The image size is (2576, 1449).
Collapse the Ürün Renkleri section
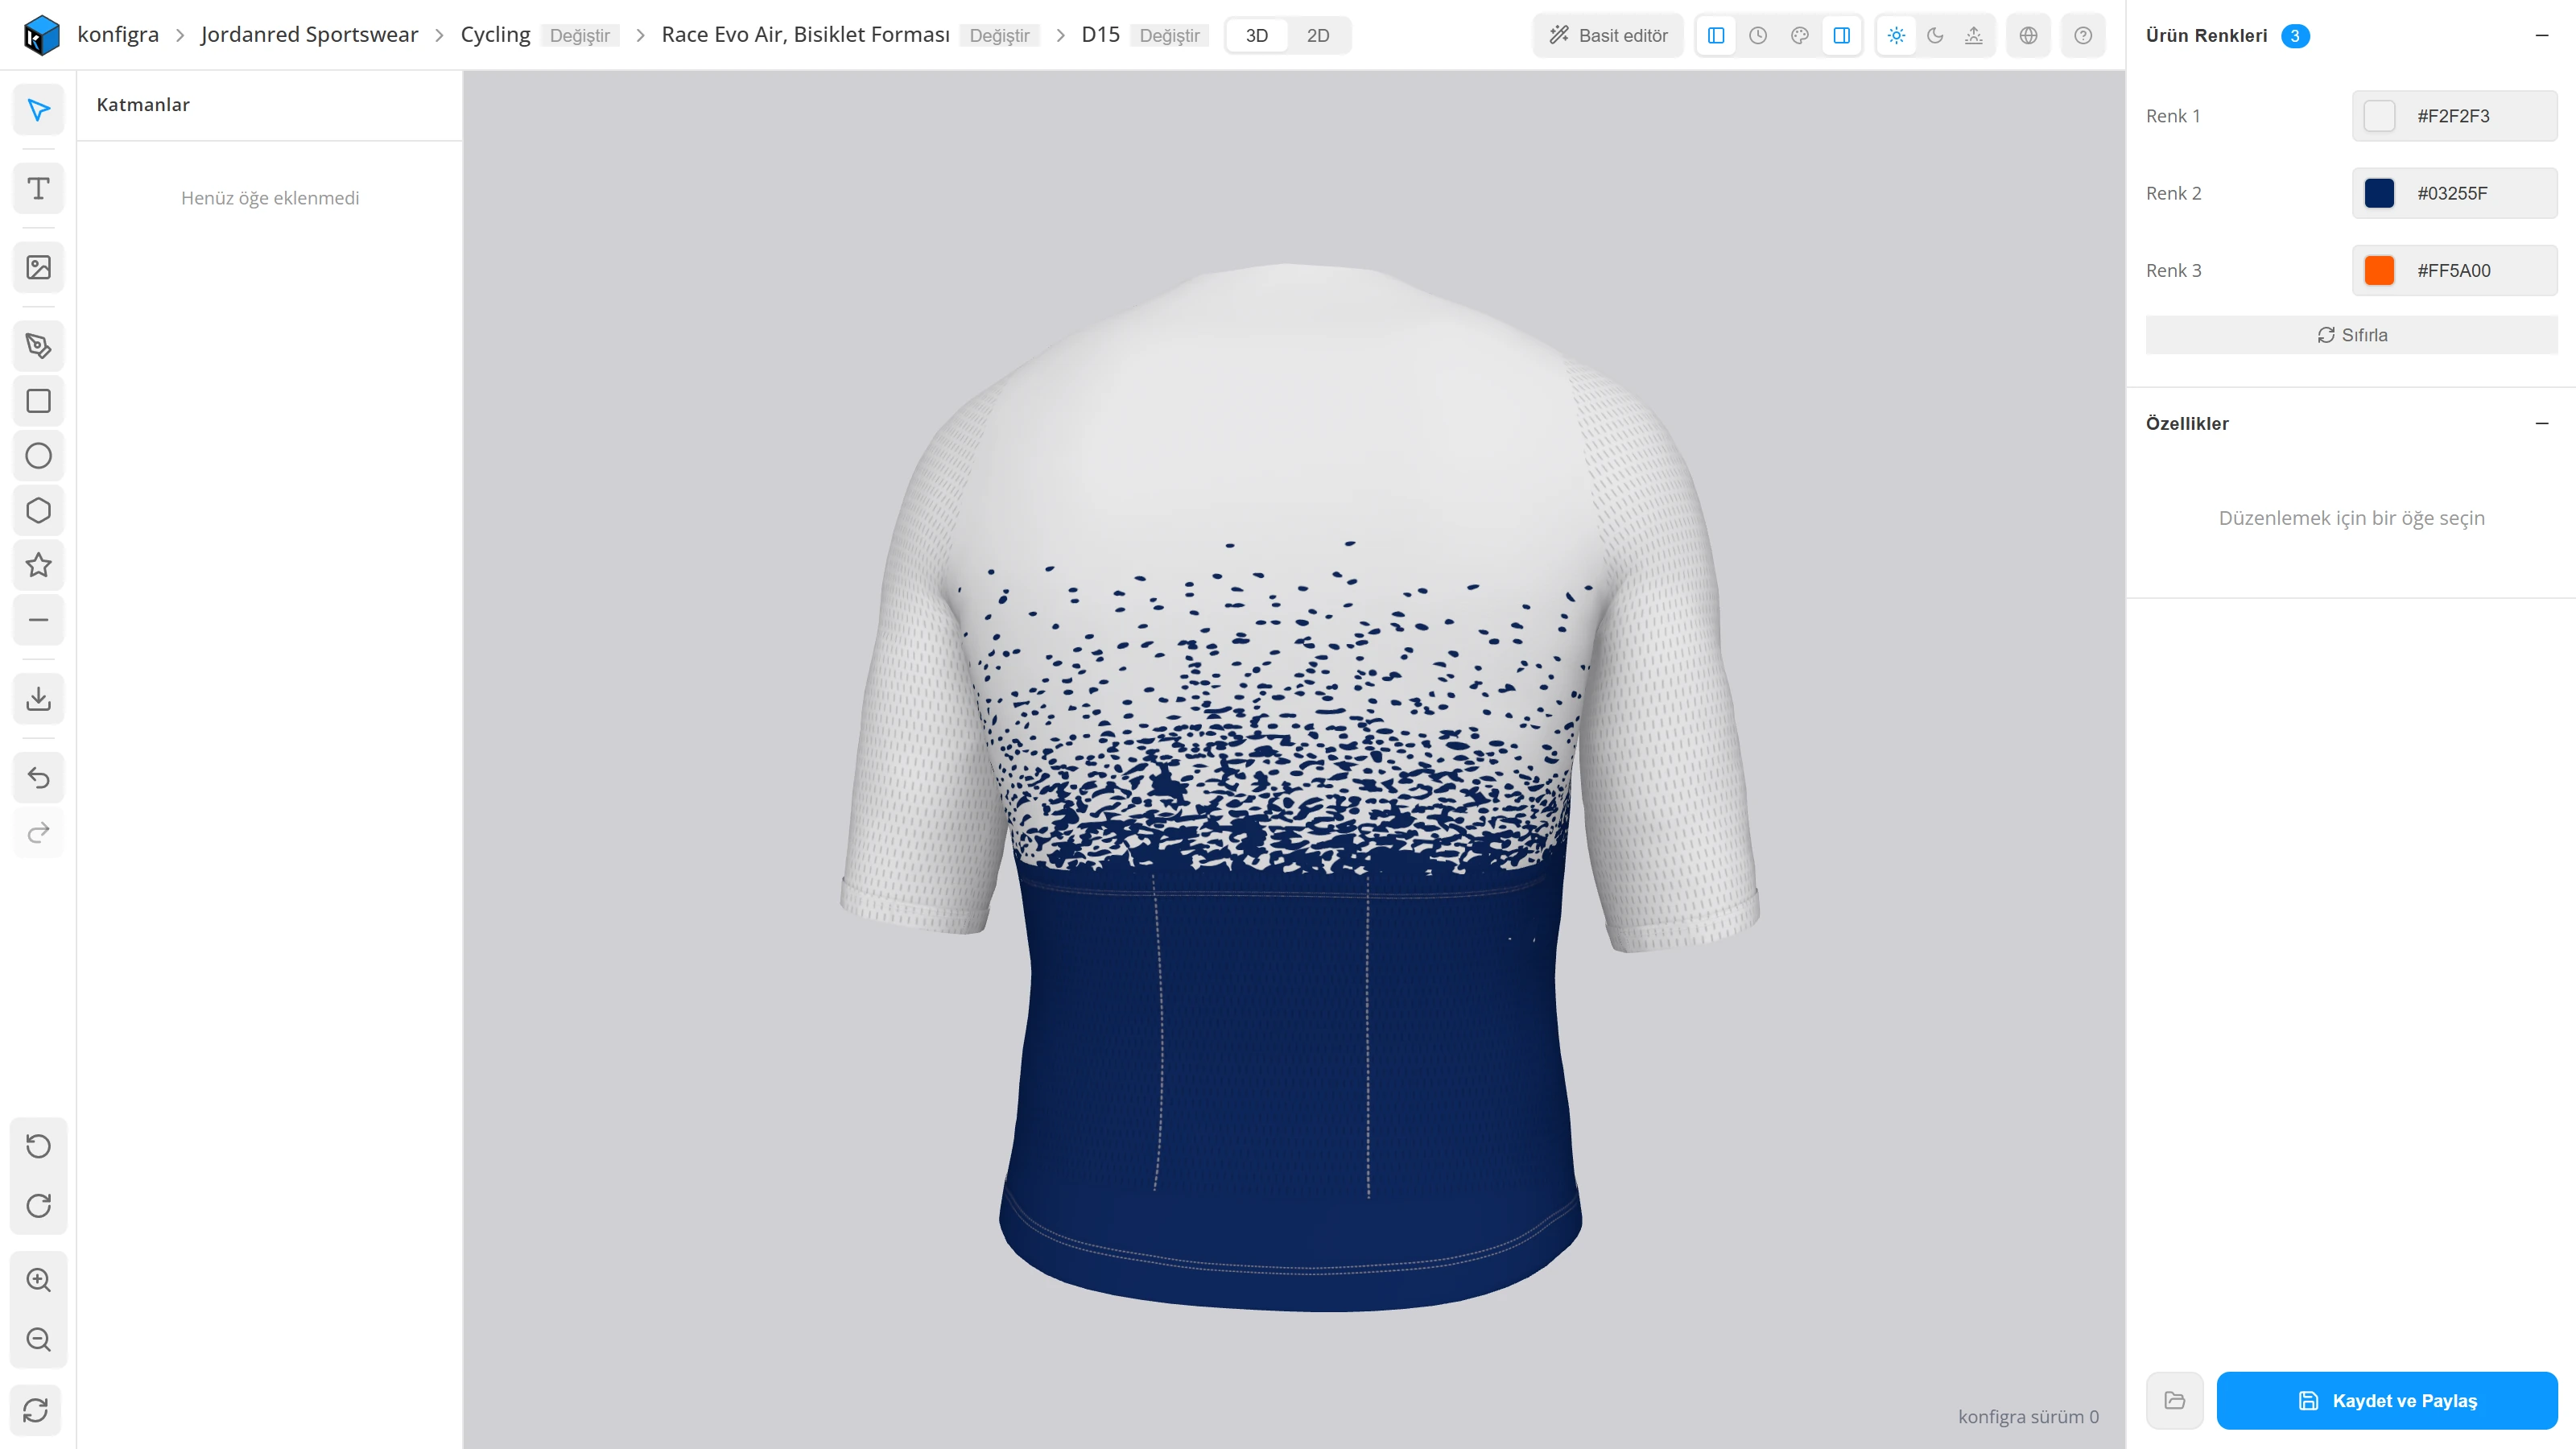(2542, 35)
